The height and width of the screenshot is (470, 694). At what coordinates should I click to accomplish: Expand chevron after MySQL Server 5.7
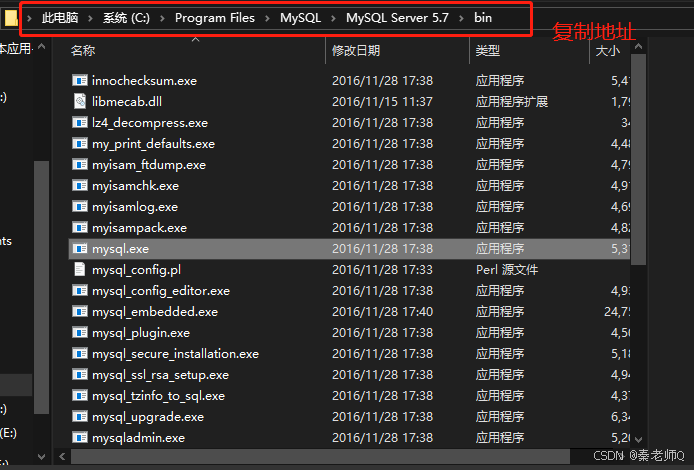click(x=462, y=18)
